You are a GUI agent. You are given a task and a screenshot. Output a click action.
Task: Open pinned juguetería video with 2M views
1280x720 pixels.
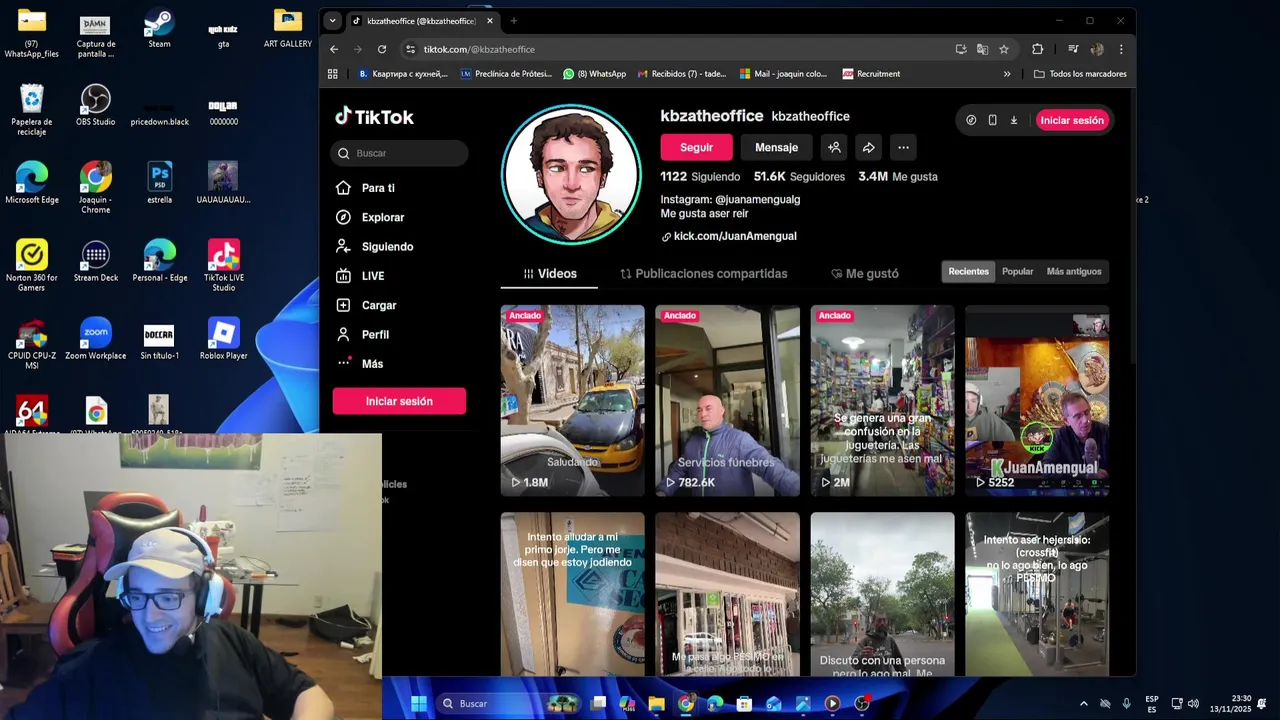pos(882,400)
